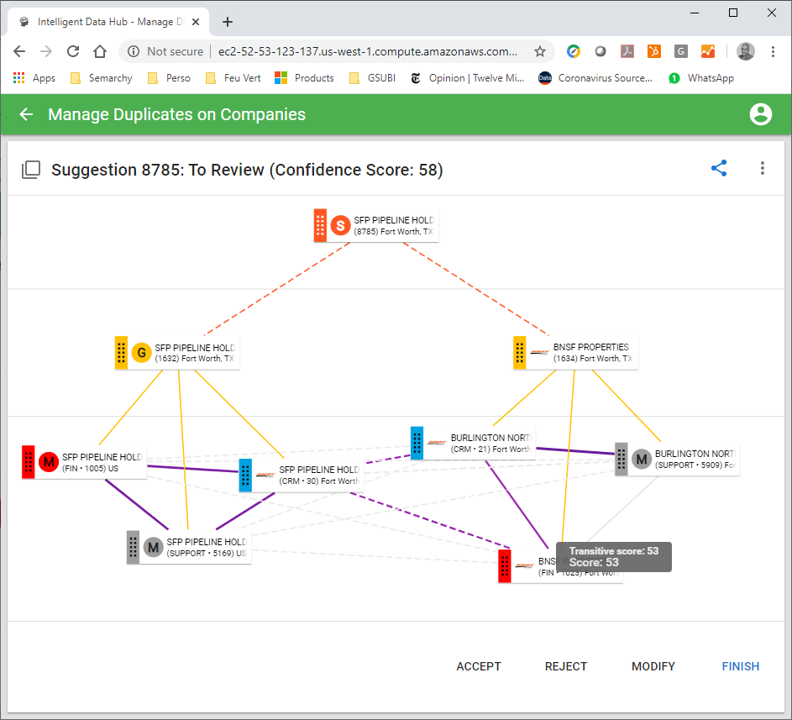Select the Intelligent Data Hub browser tab
792x720 pixels.
point(109,22)
